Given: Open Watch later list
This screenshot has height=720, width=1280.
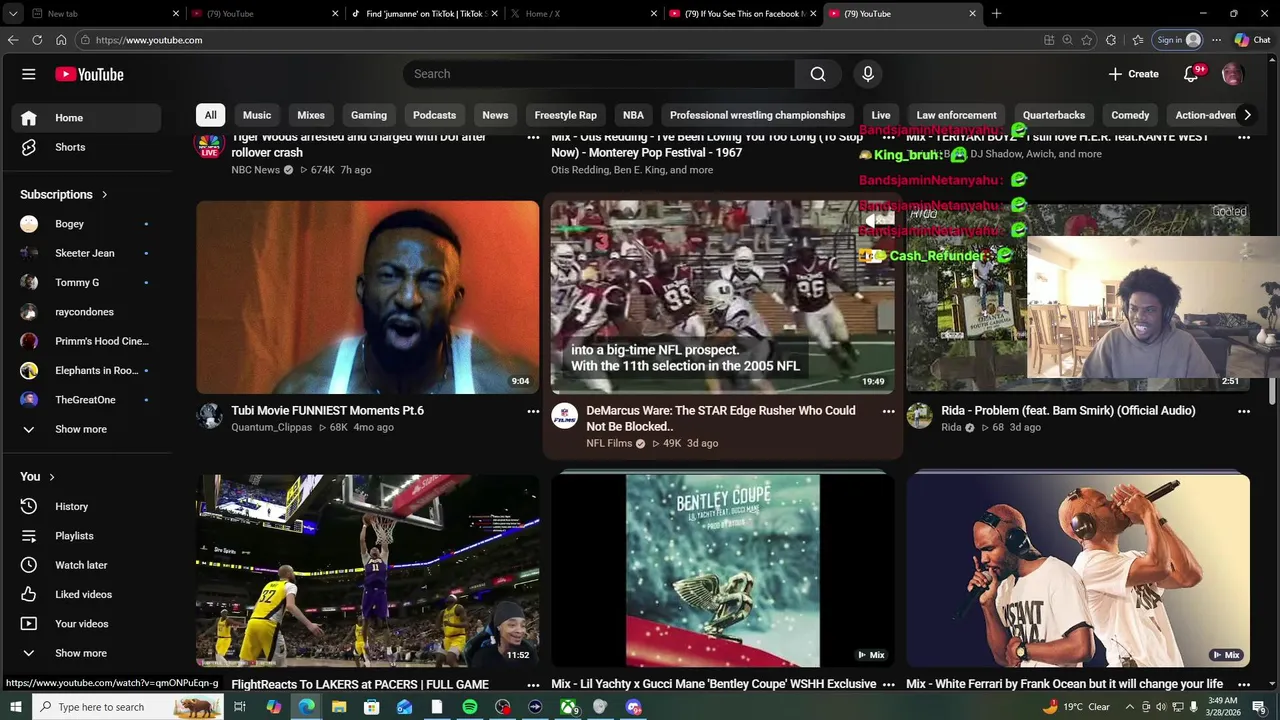Looking at the screenshot, I should point(86,565).
